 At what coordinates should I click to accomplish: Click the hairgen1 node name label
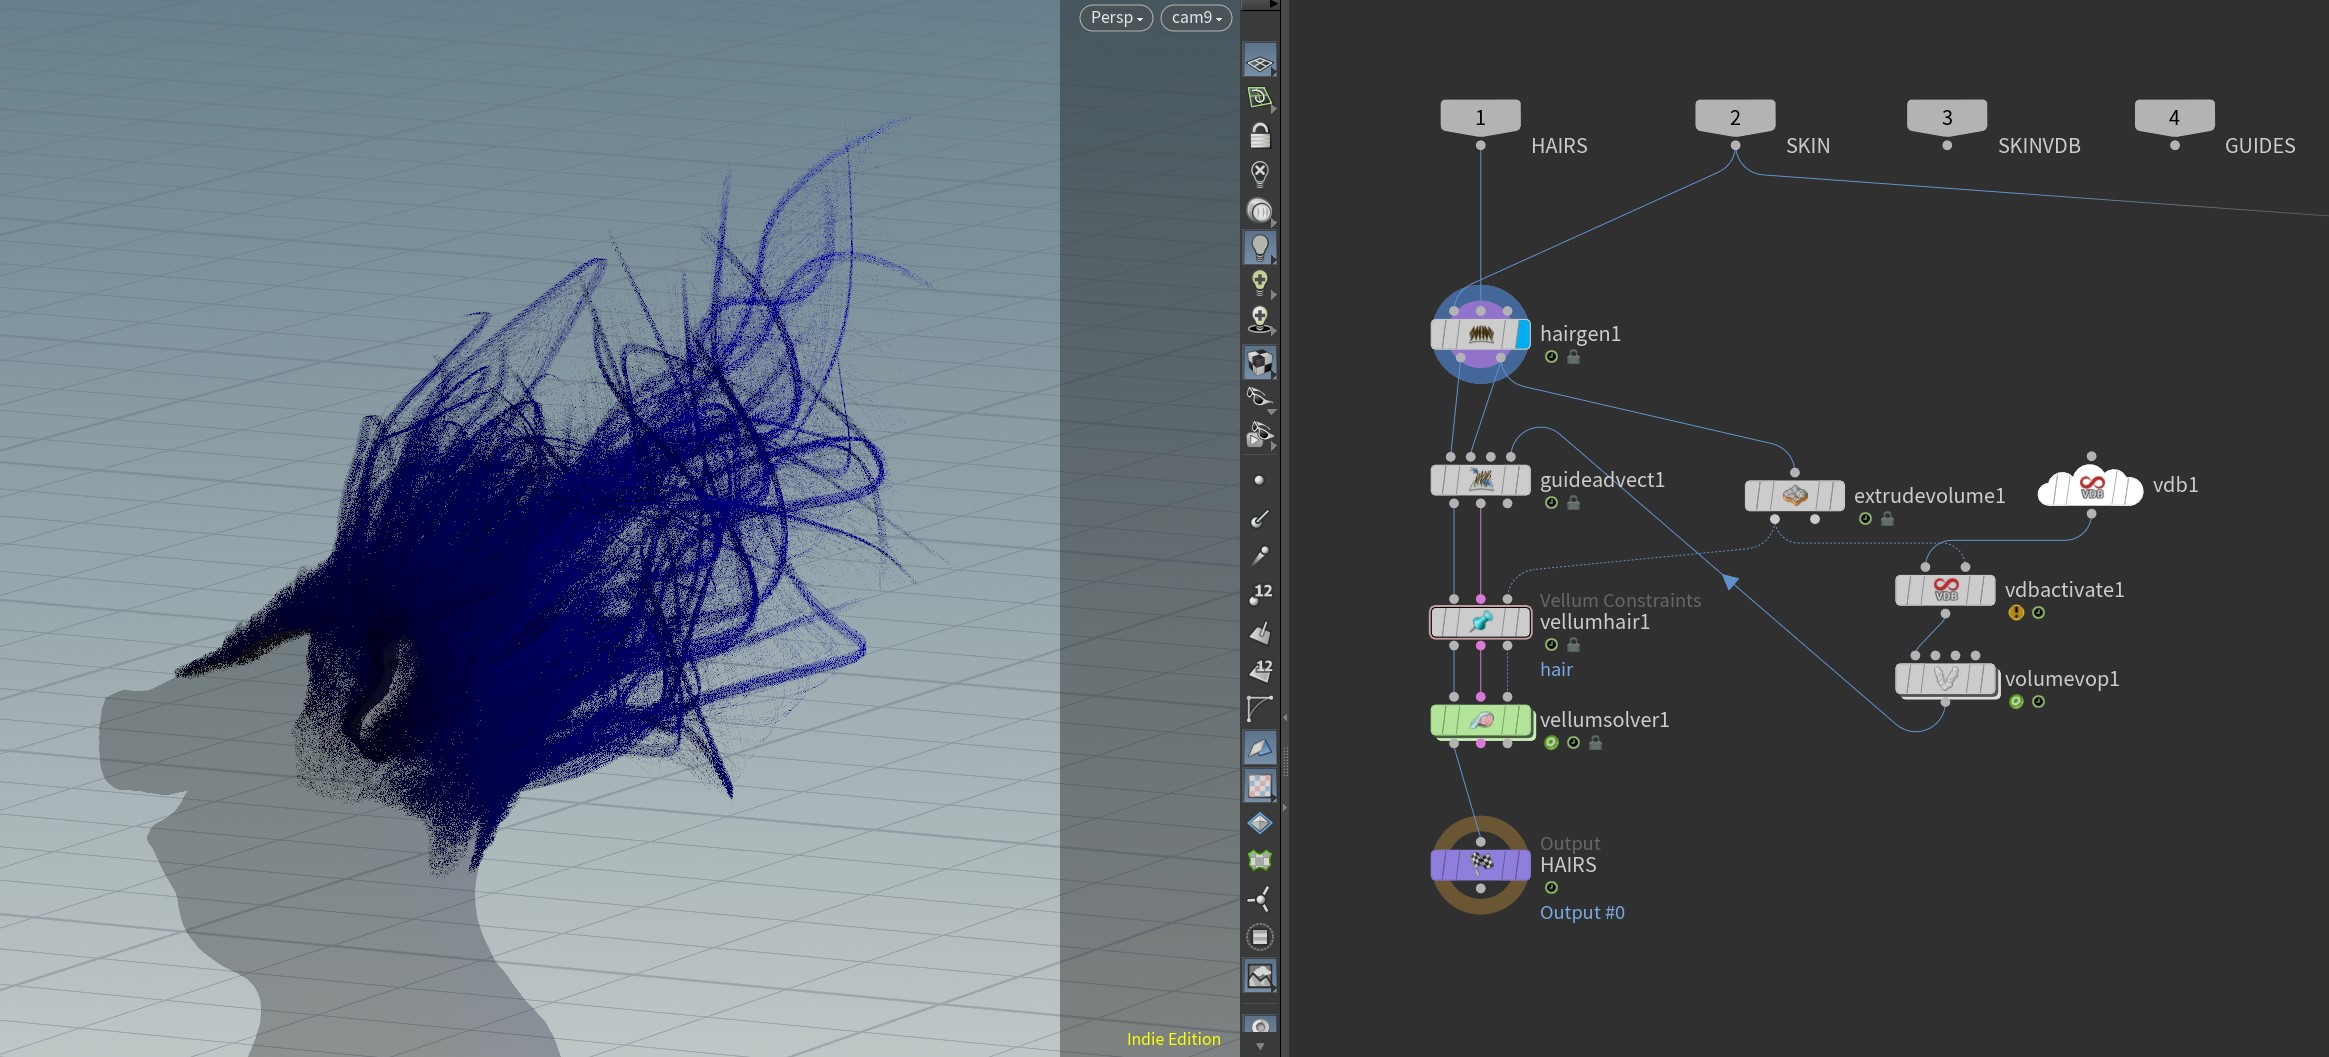point(1580,334)
